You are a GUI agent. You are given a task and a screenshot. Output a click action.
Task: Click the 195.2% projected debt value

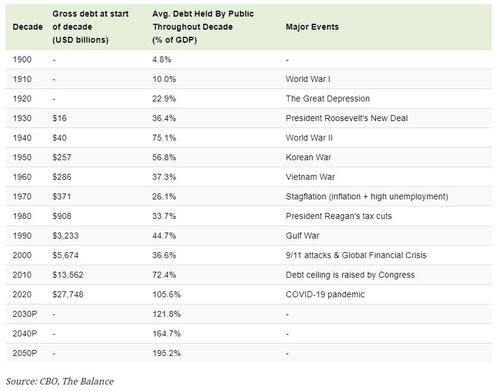tap(166, 353)
